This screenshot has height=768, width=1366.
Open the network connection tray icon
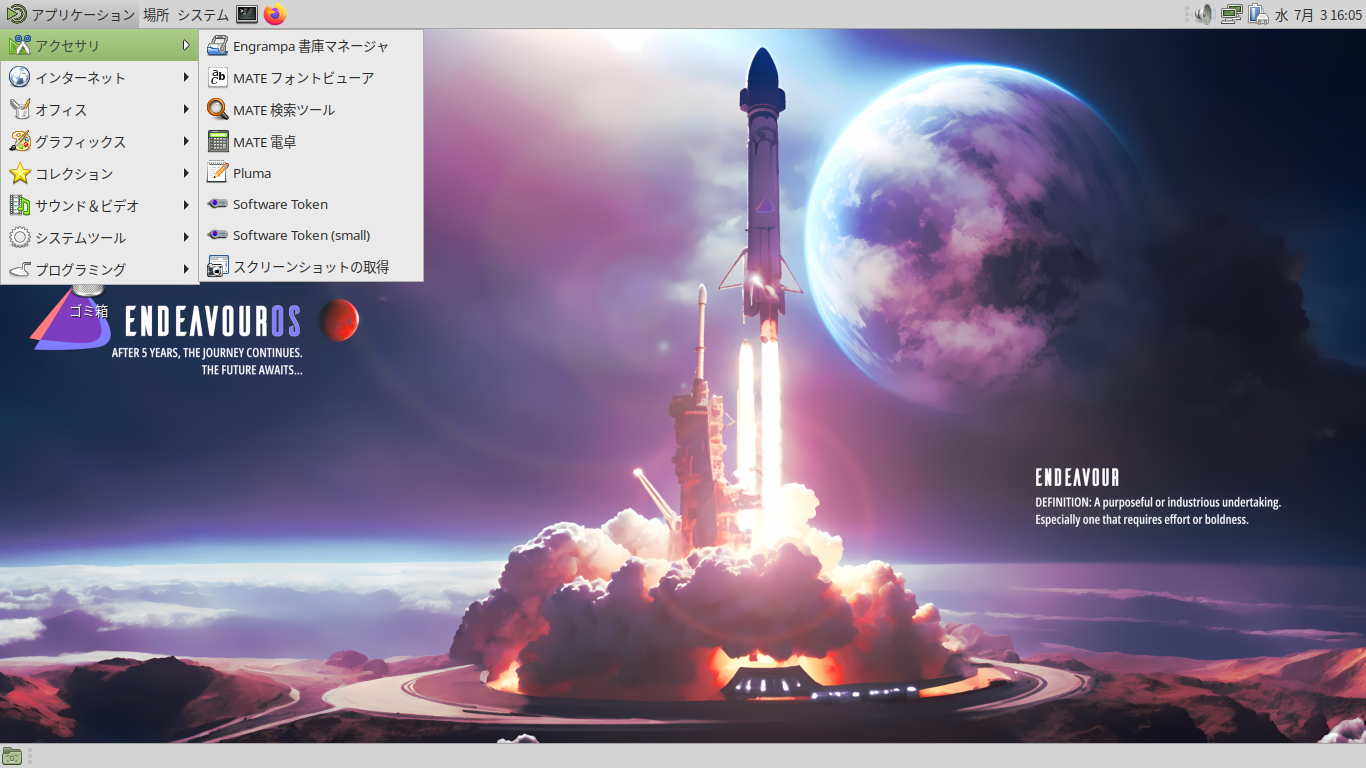1231,14
